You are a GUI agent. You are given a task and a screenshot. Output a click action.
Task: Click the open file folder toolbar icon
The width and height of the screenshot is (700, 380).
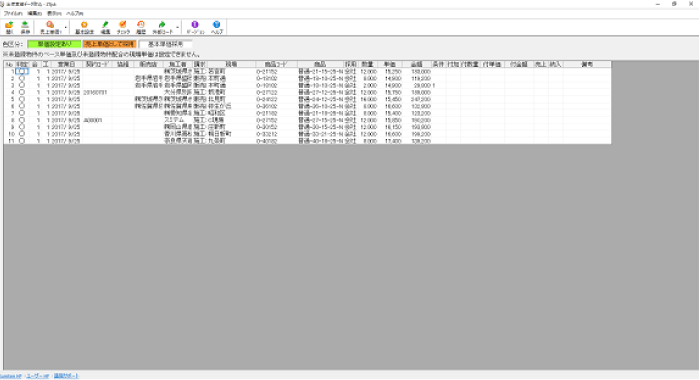point(9,27)
